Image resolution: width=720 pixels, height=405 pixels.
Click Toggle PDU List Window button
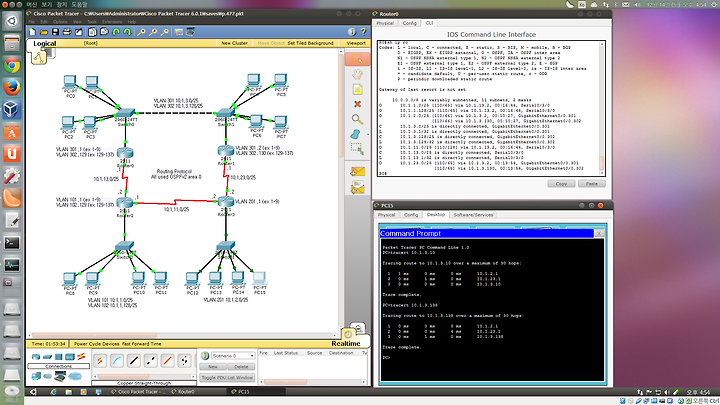point(227,377)
